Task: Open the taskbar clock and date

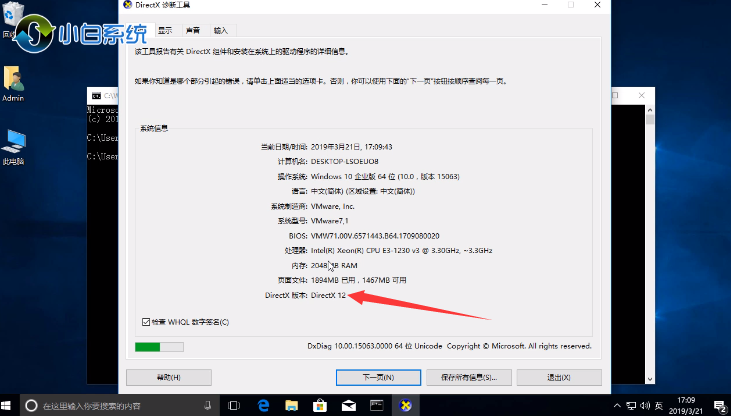Action: (686, 405)
